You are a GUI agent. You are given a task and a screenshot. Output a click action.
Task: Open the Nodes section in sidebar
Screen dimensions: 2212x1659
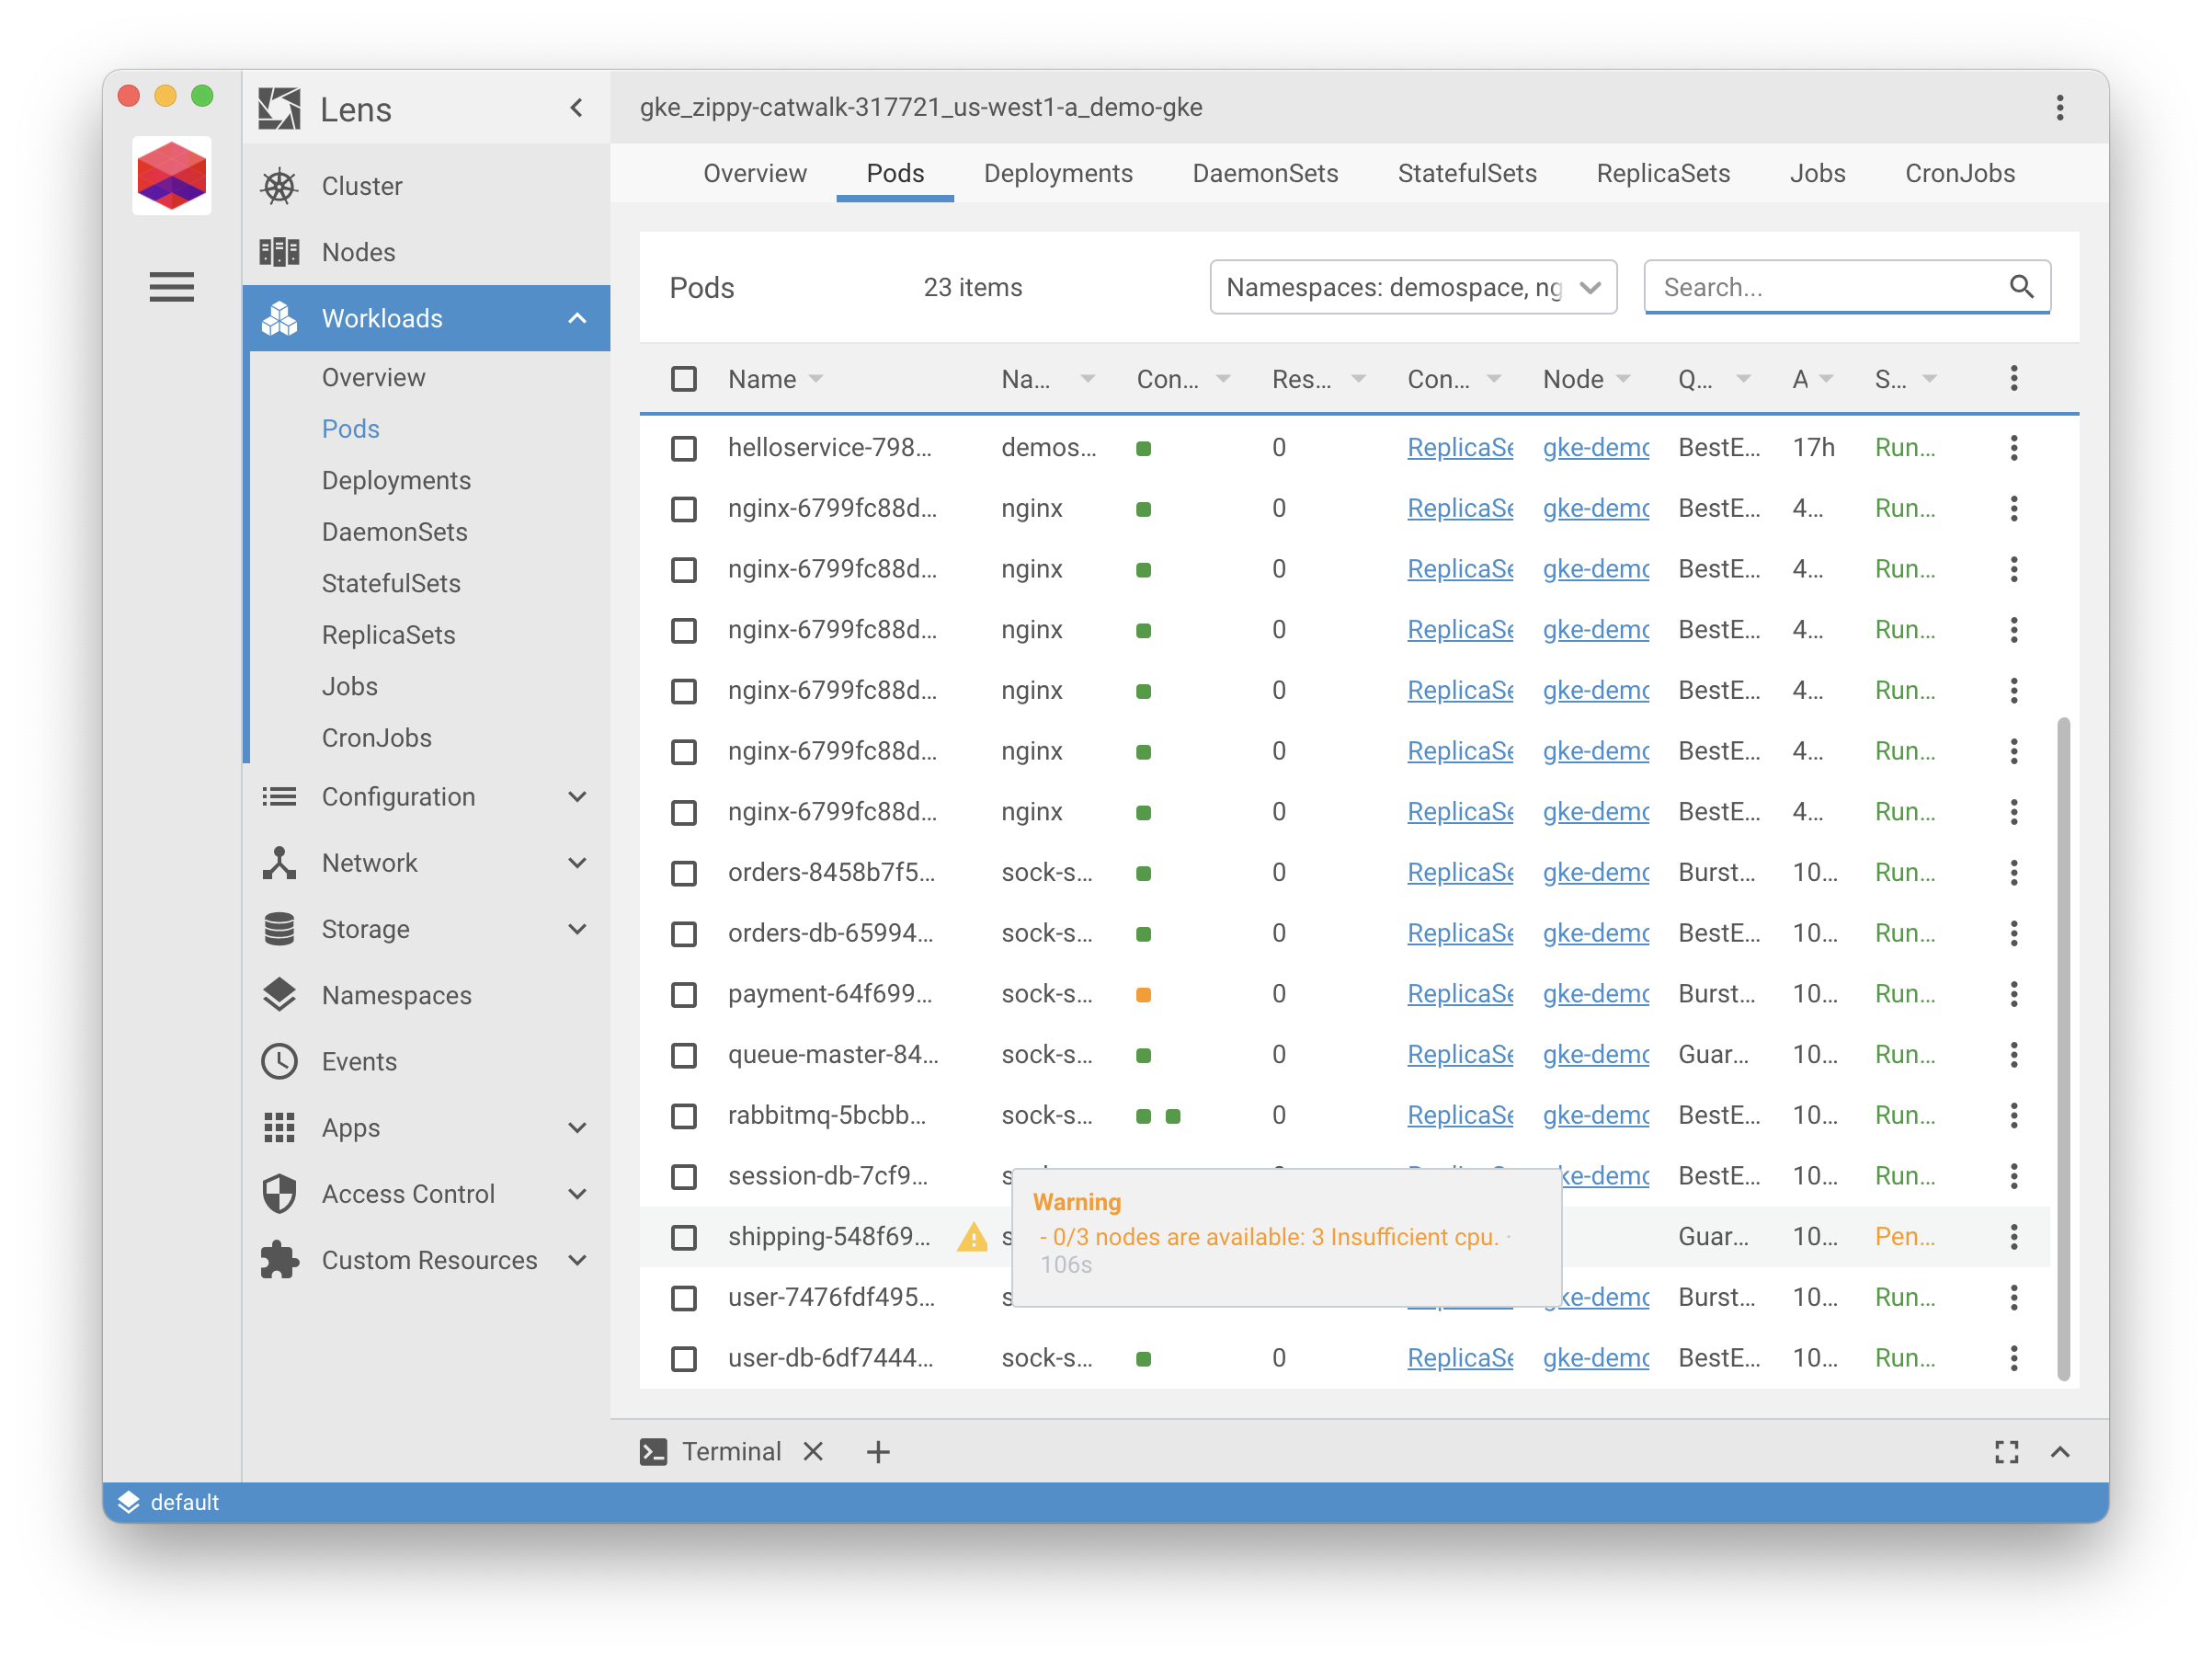pos(358,251)
